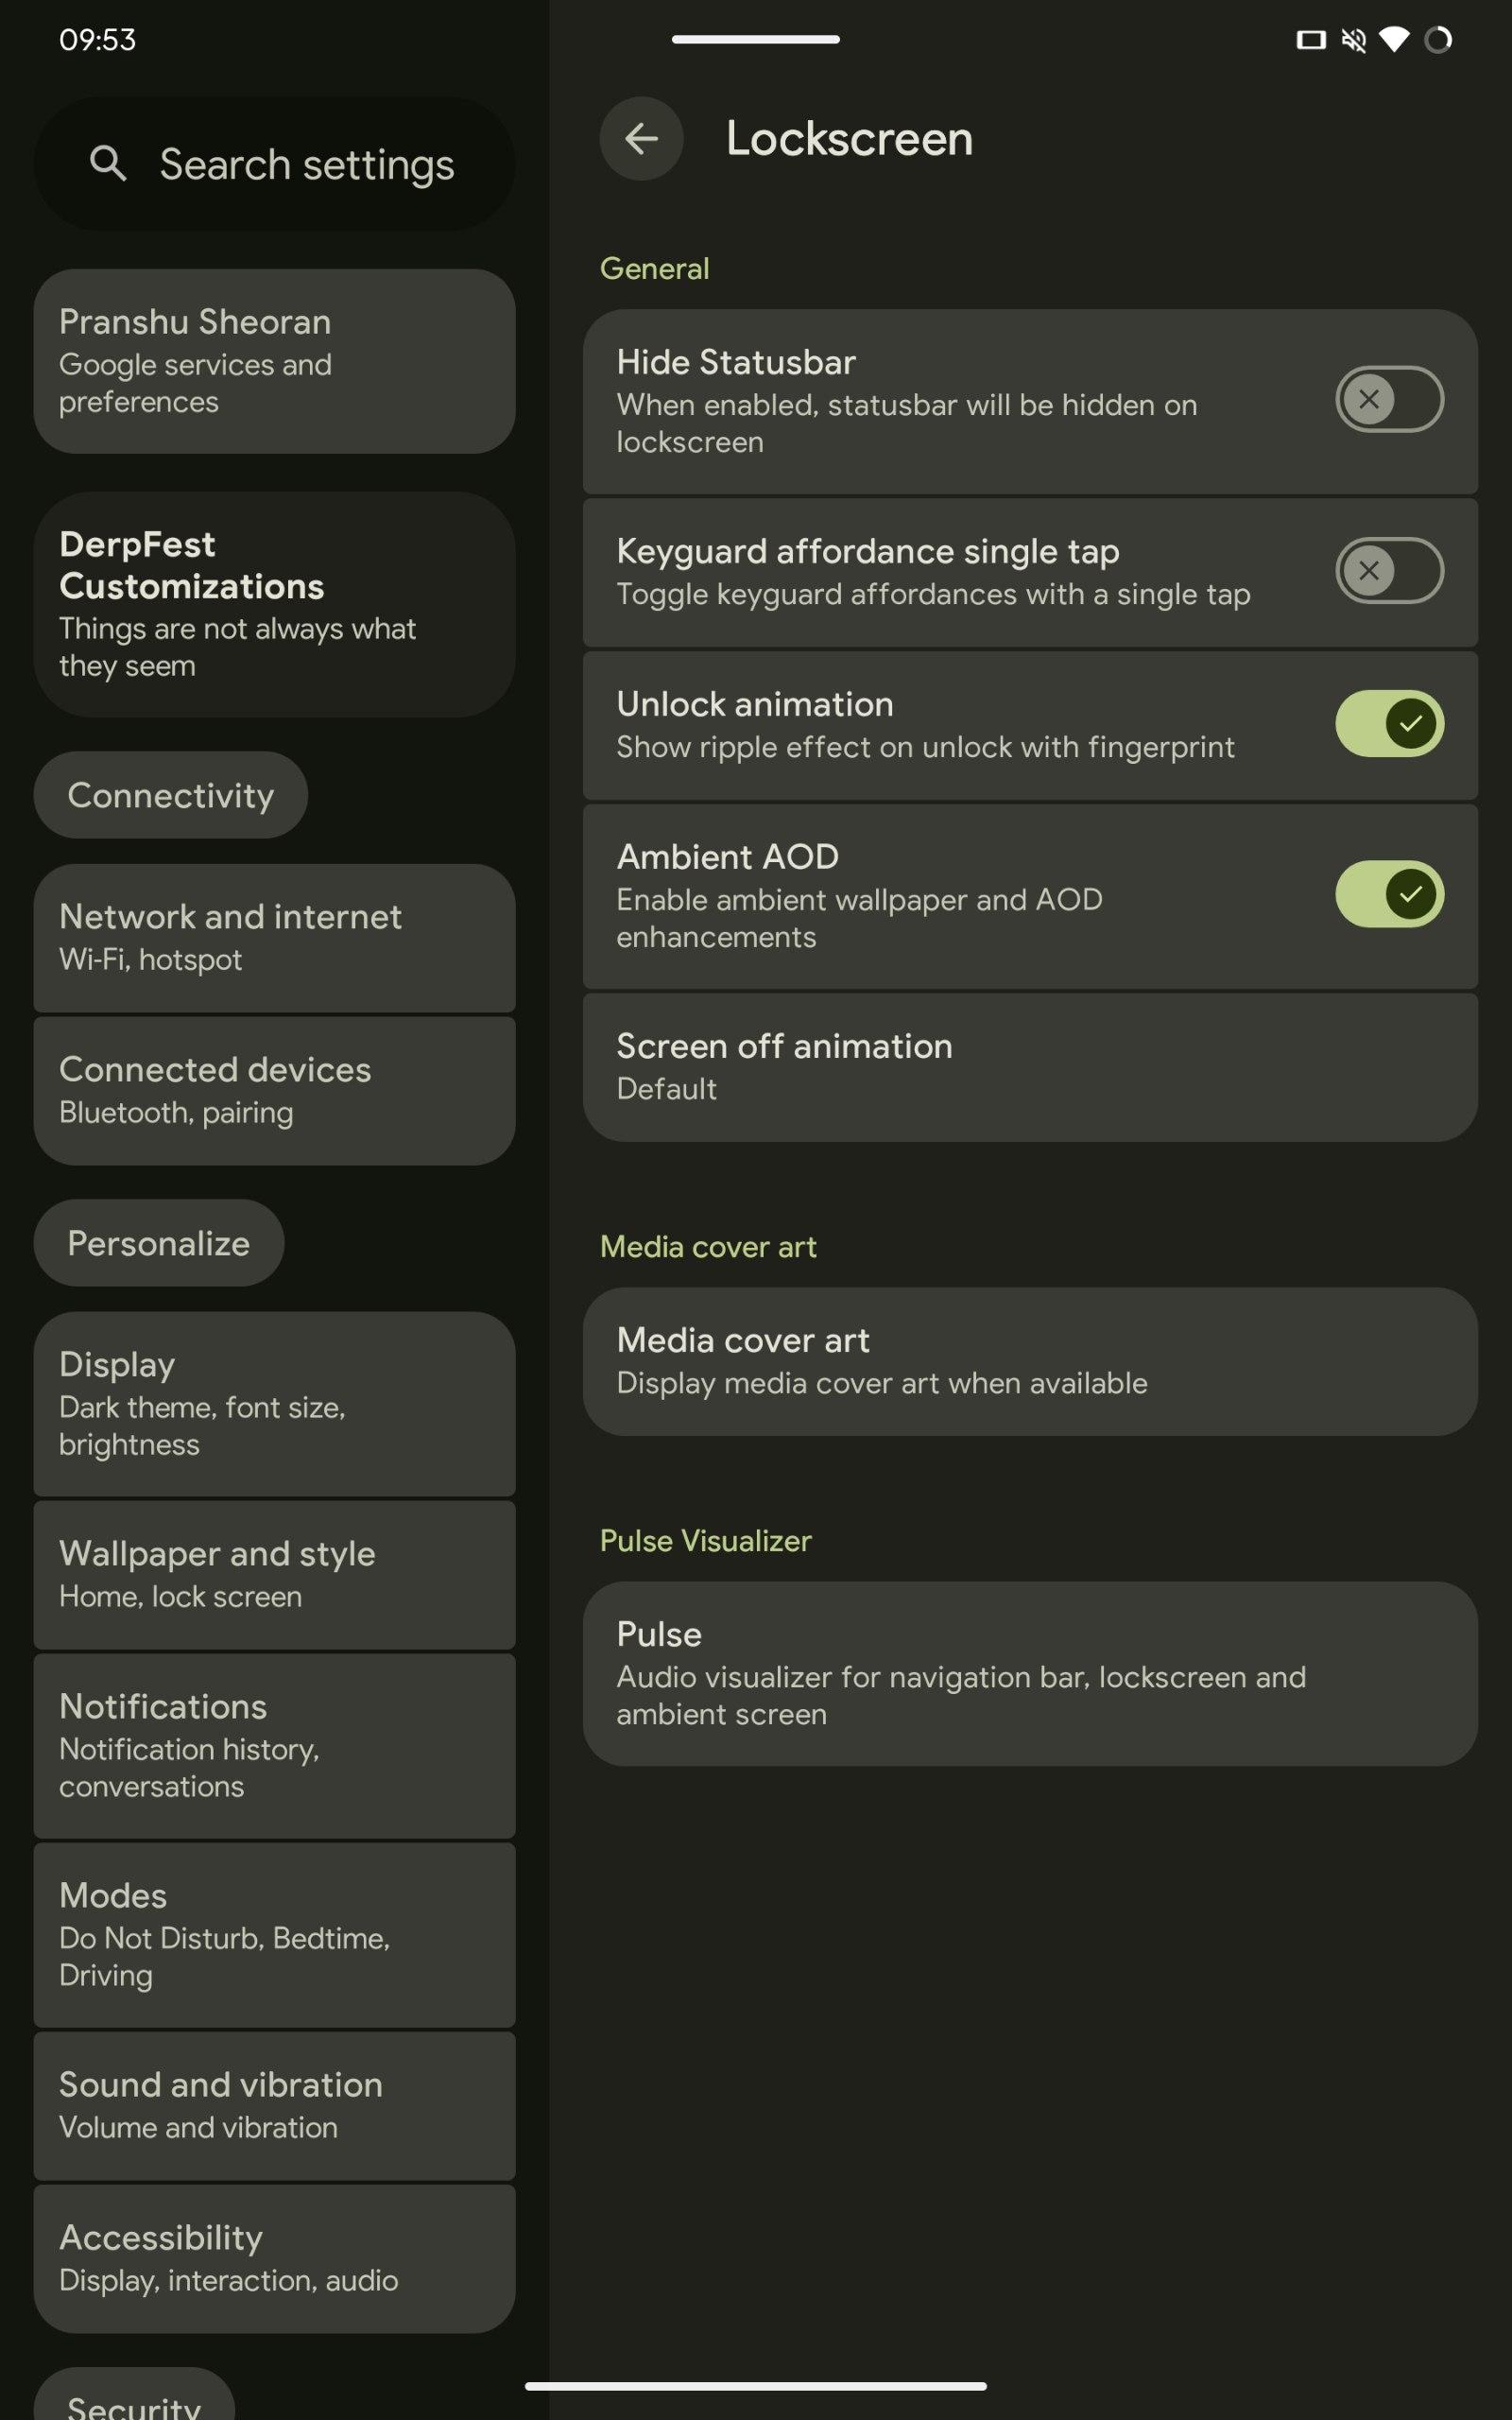Open Network and internet settings
The height and width of the screenshot is (2420, 1512).
click(x=274, y=937)
